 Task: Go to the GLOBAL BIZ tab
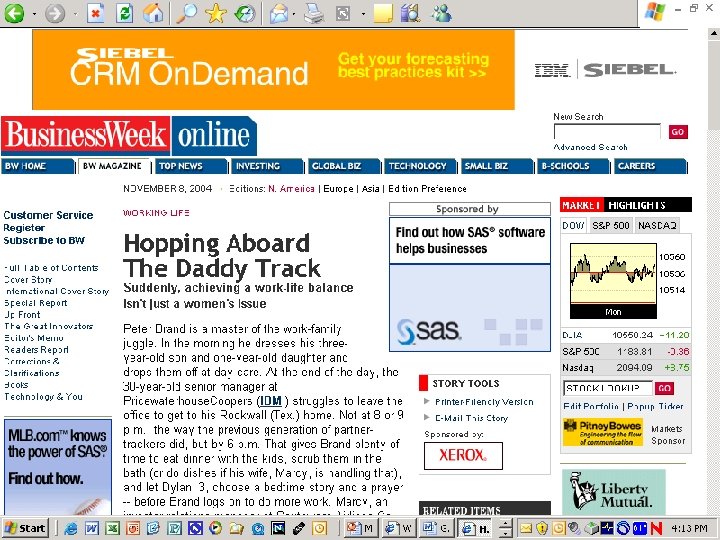pos(344,166)
